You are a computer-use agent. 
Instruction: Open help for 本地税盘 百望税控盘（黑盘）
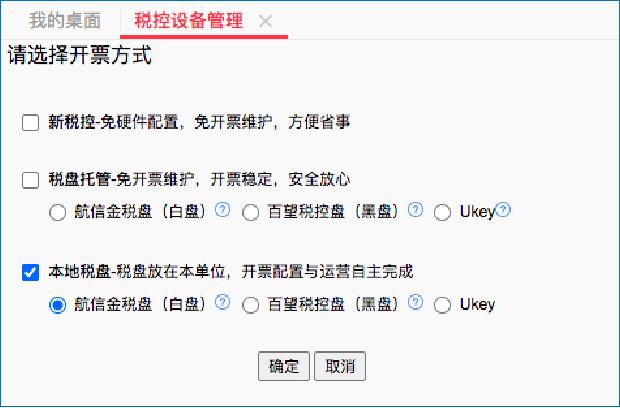click(x=416, y=303)
